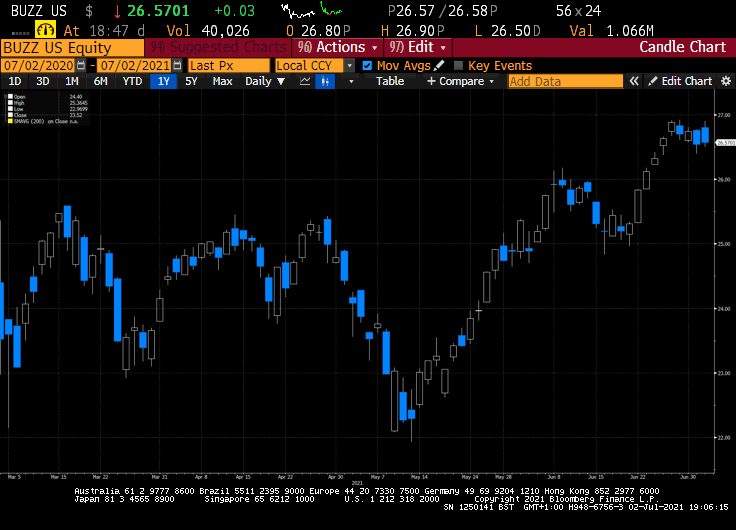Open 94) Suggested Charts
The image size is (736, 530).
pos(218,47)
